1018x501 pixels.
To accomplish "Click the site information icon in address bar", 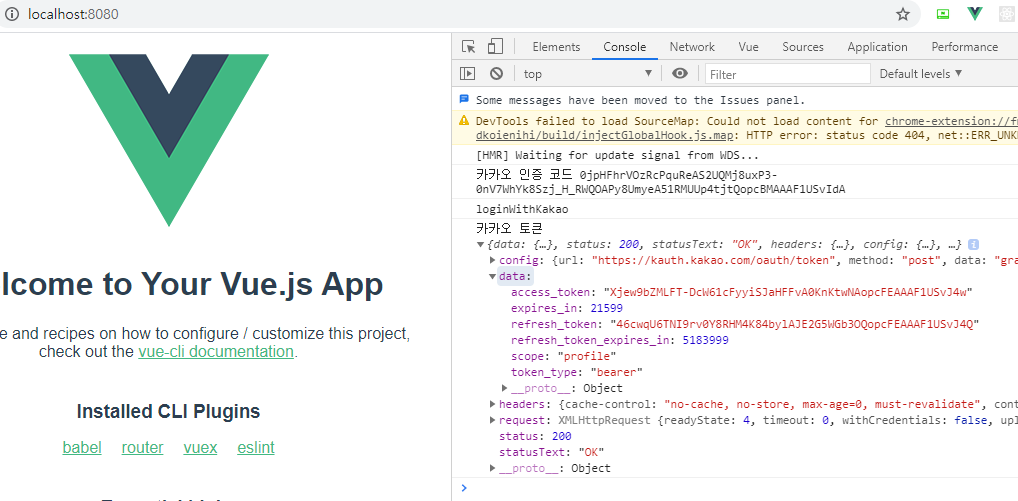I will pyautogui.click(x=12, y=14).
